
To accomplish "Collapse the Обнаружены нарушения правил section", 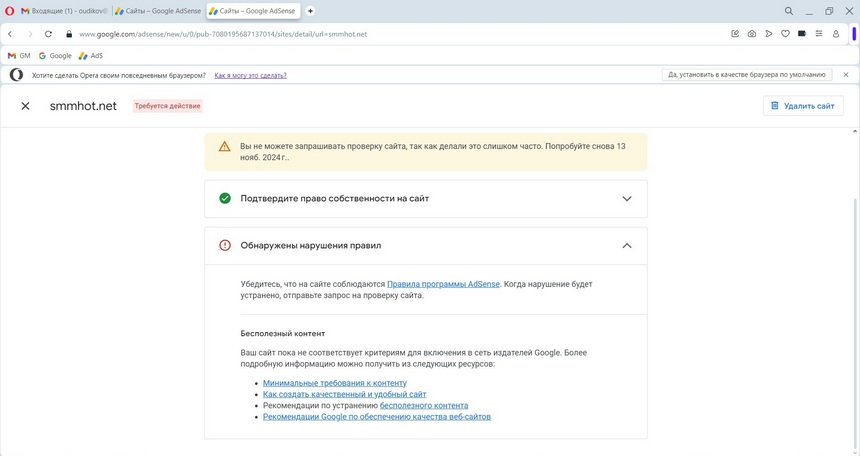I will coord(626,246).
